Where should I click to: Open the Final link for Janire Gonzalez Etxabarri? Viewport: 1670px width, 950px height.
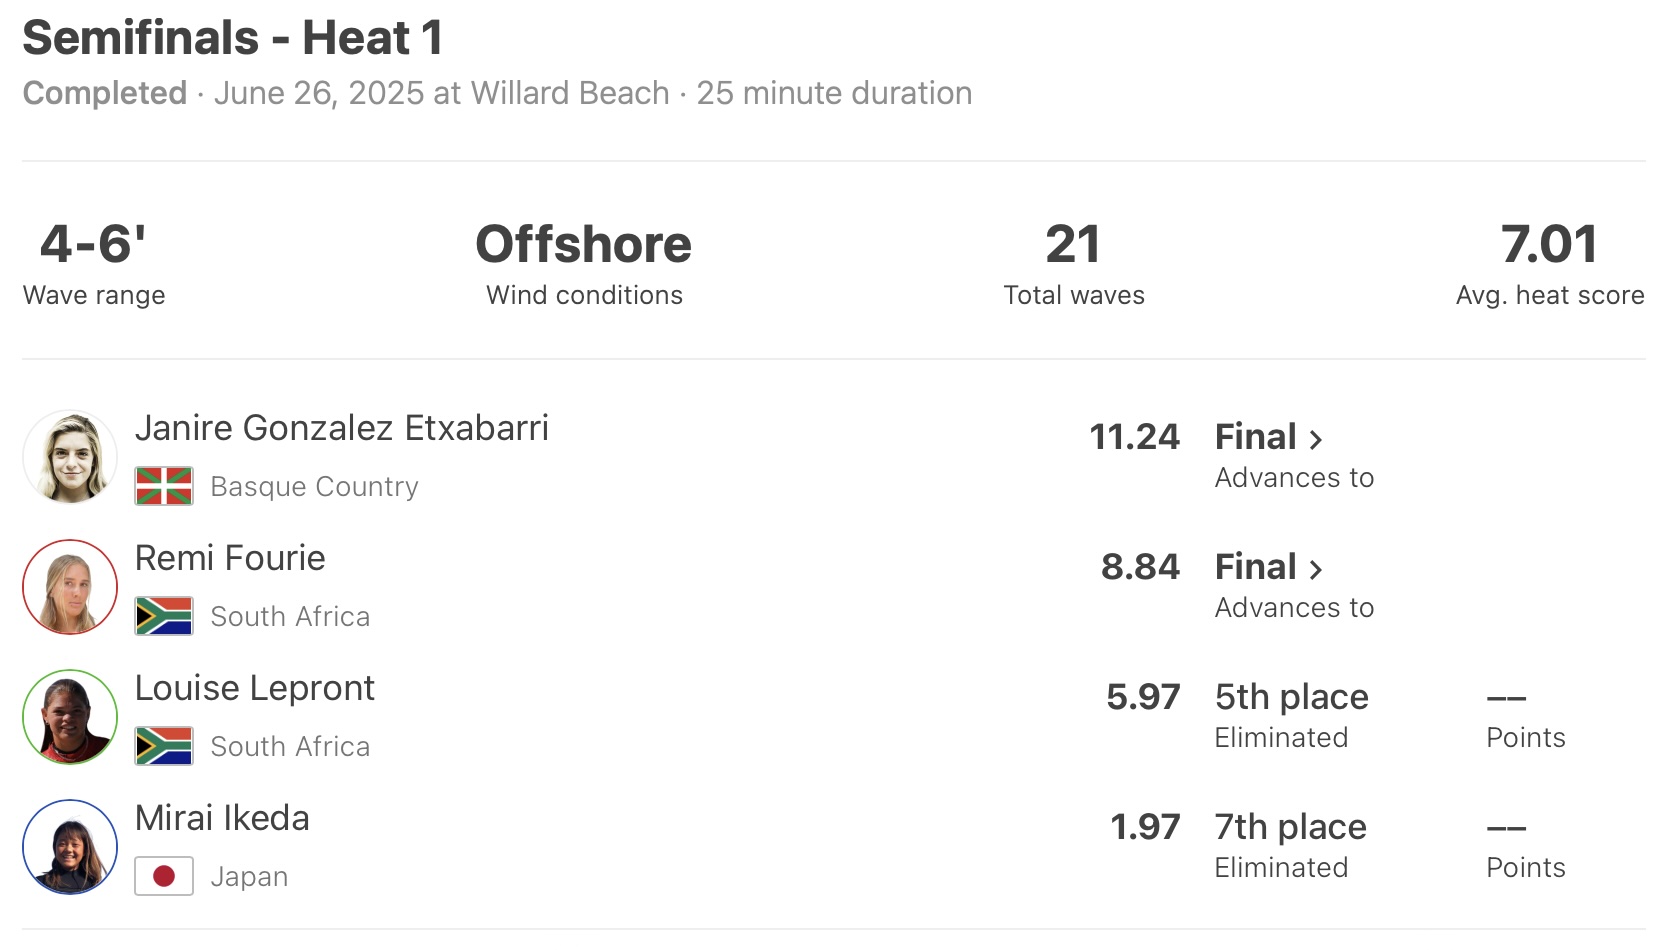(x=1256, y=437)
